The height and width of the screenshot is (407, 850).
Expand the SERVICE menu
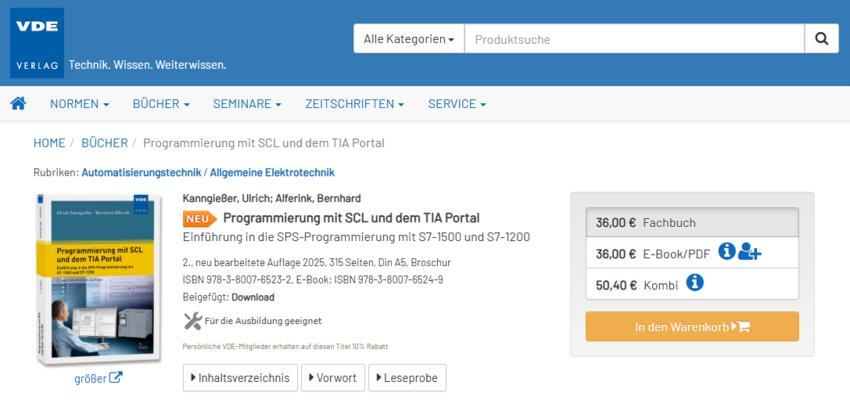[x=457, y=104]
